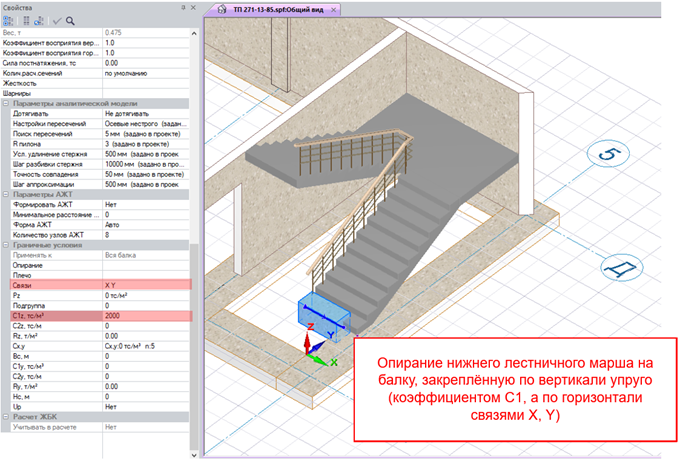The width and height of the screenshot is (680, 461).
Task: Click the Настройки пересечений value field
Action: pyautogui.click(x=146, y=124)
